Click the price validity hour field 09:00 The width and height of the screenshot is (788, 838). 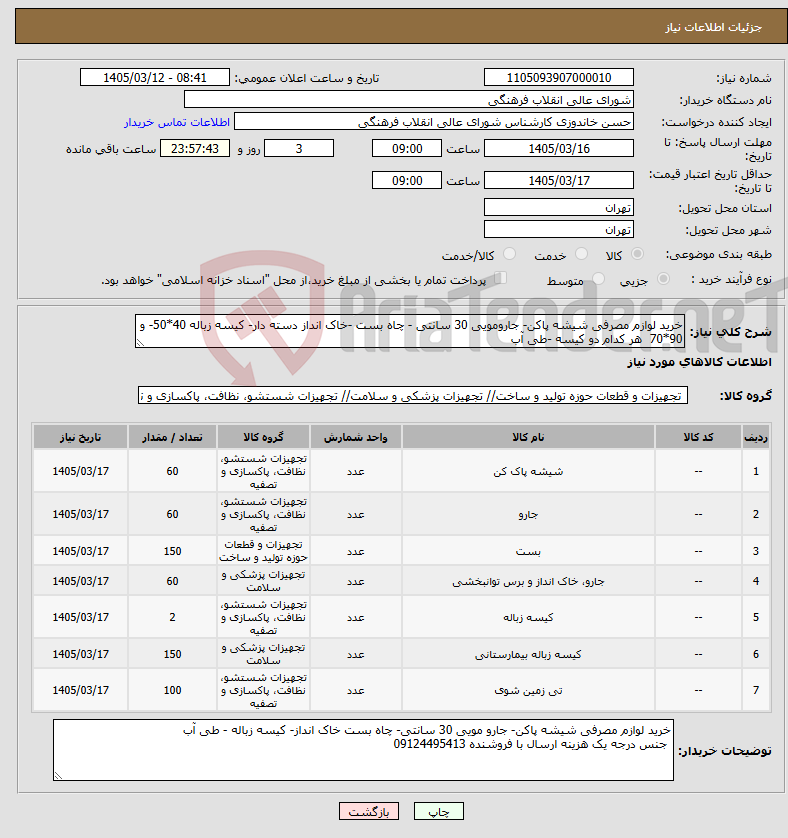pos(407,181)
